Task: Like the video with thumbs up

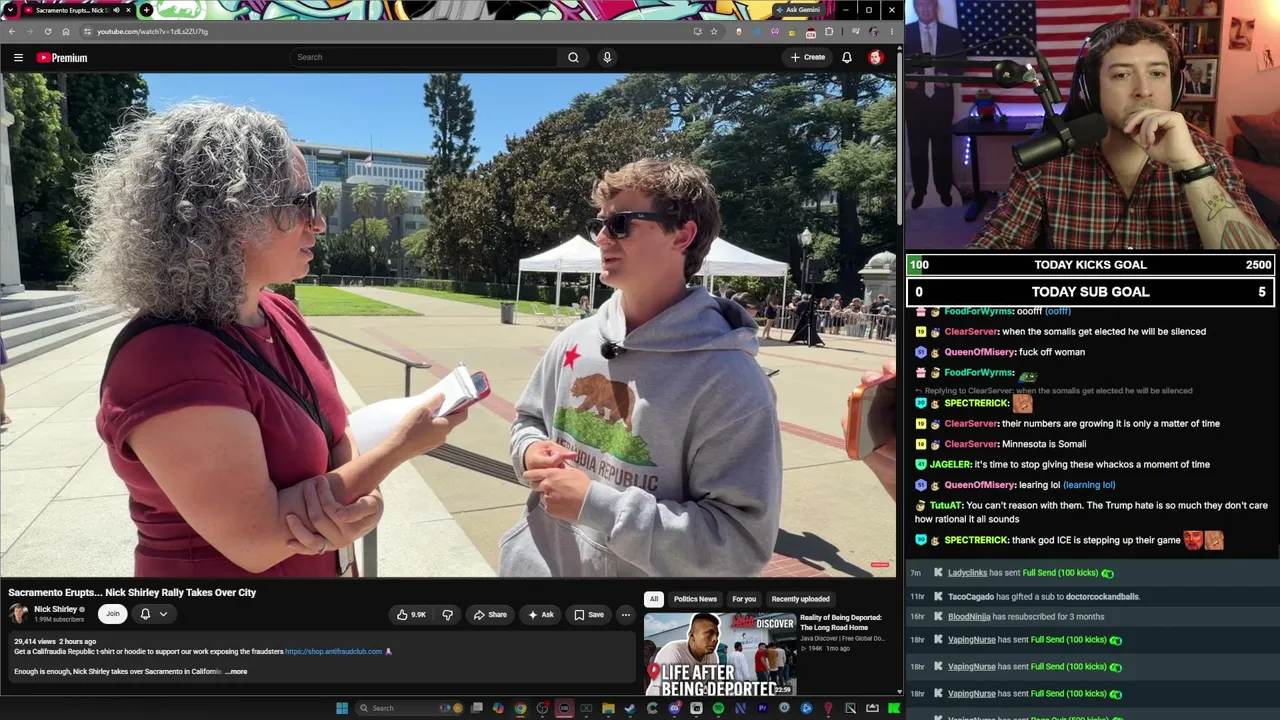Action: 411,615
